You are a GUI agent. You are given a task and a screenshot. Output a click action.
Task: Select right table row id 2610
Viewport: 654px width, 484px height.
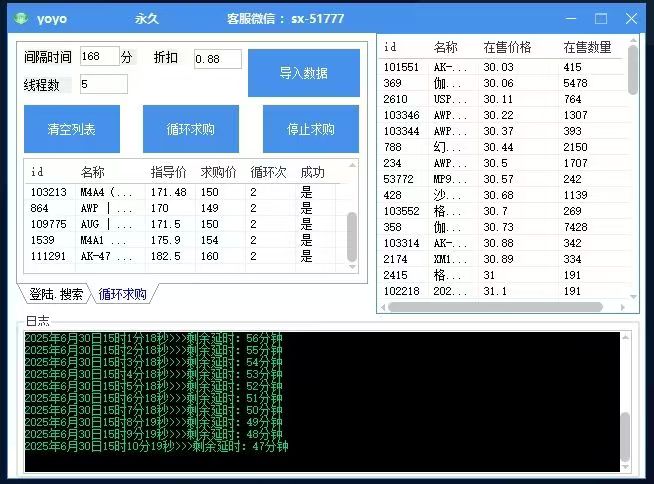click(503, 99)
